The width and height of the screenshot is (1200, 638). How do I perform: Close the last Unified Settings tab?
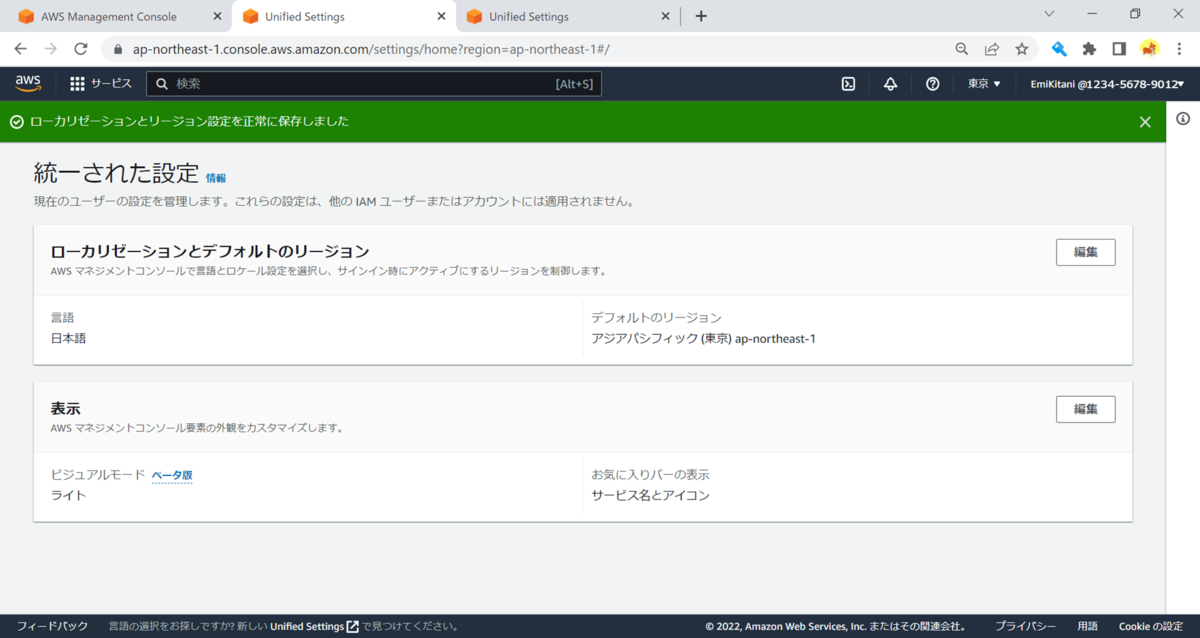pos(666,16)
